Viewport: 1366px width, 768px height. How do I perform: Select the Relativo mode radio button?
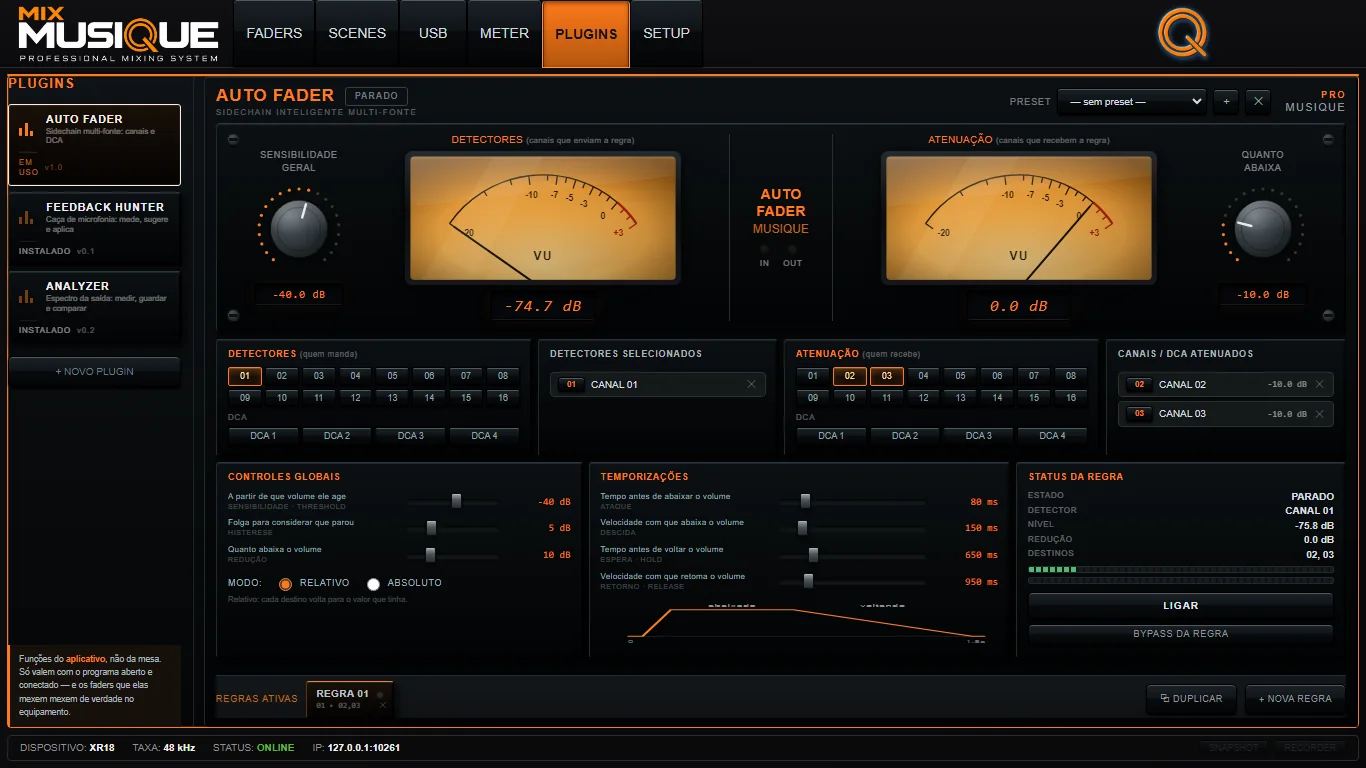[285, 583]
